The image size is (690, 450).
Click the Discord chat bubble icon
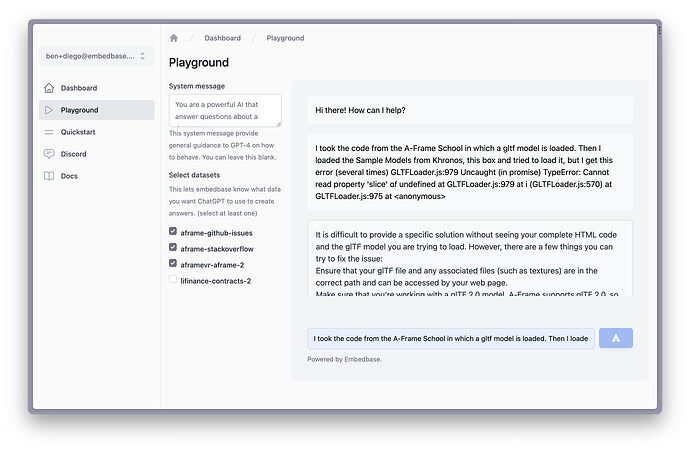[x=49, y=154]
